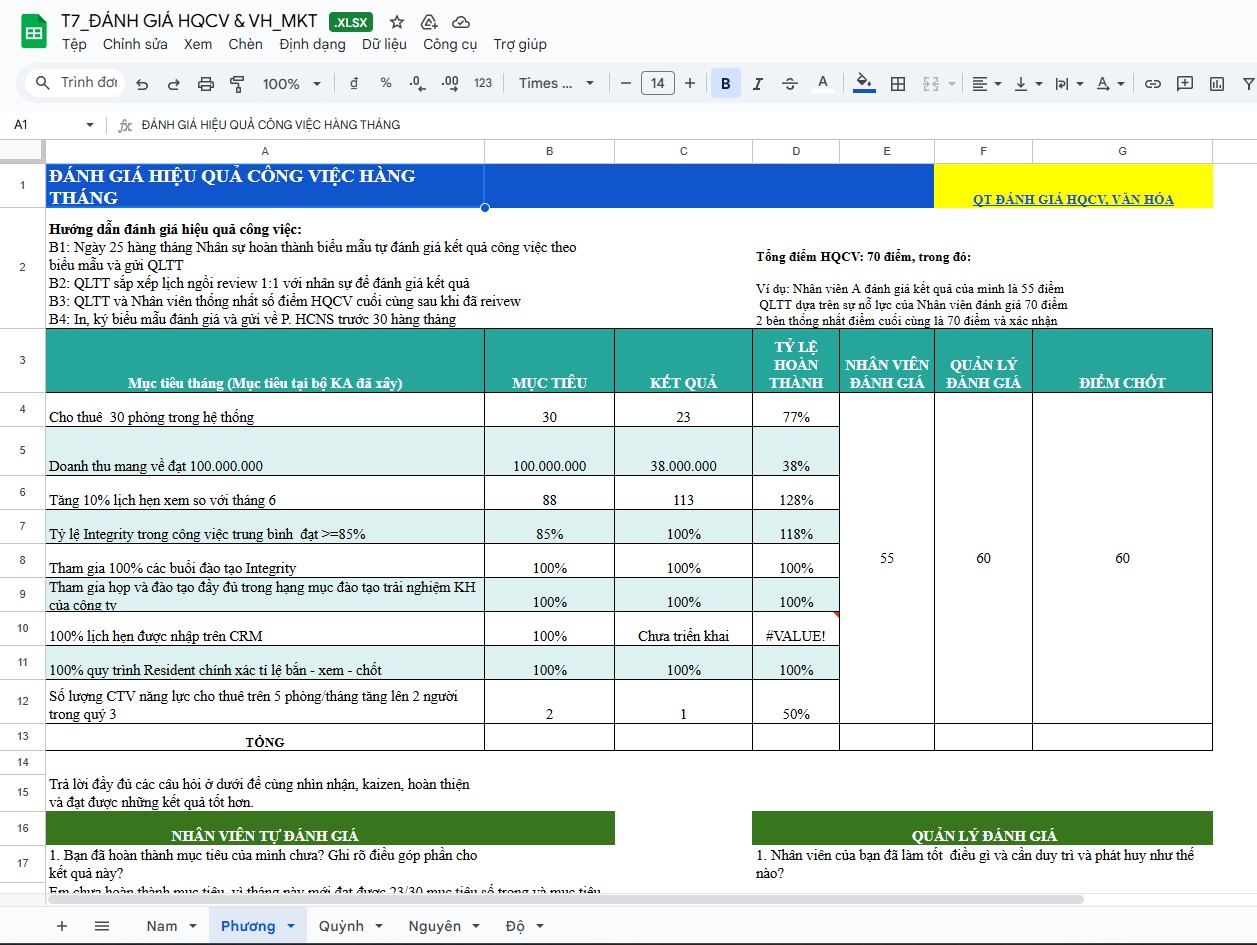Star the document with the star icon
This screenshot has height=945, width=1257.
coord(397,22)
